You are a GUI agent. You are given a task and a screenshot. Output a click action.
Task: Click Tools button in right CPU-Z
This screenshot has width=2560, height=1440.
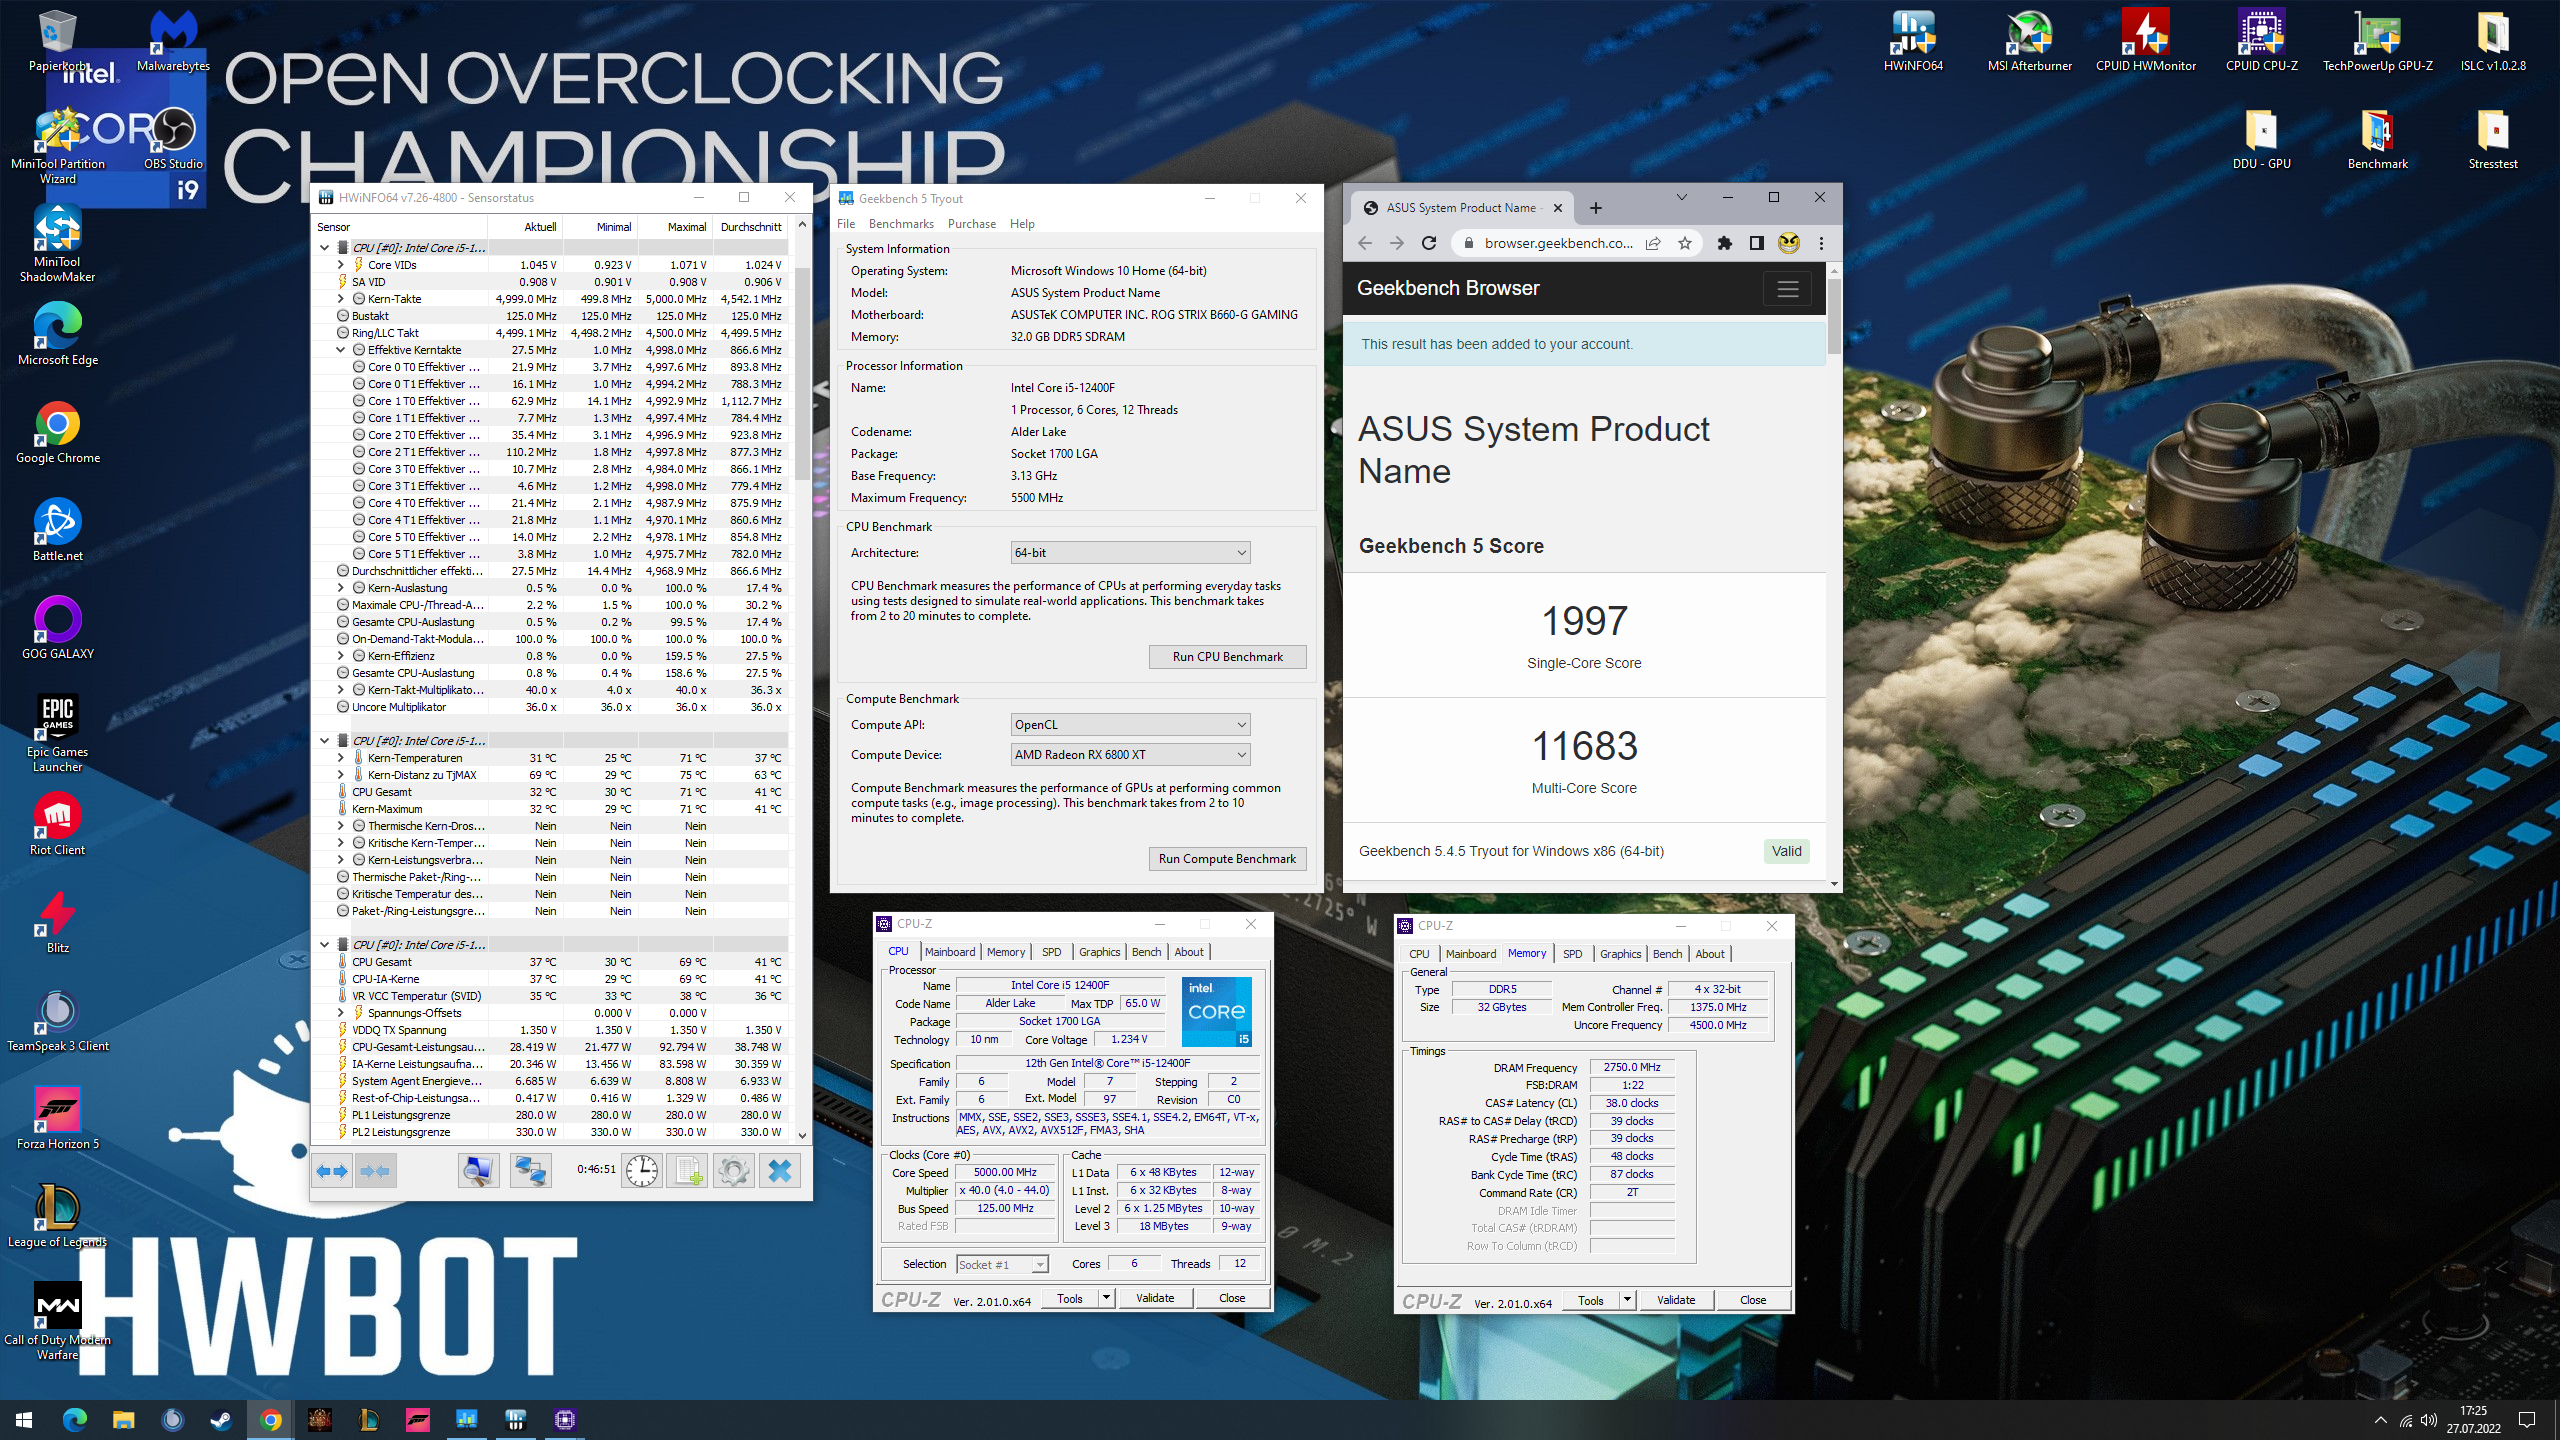pos(1590,1300)
